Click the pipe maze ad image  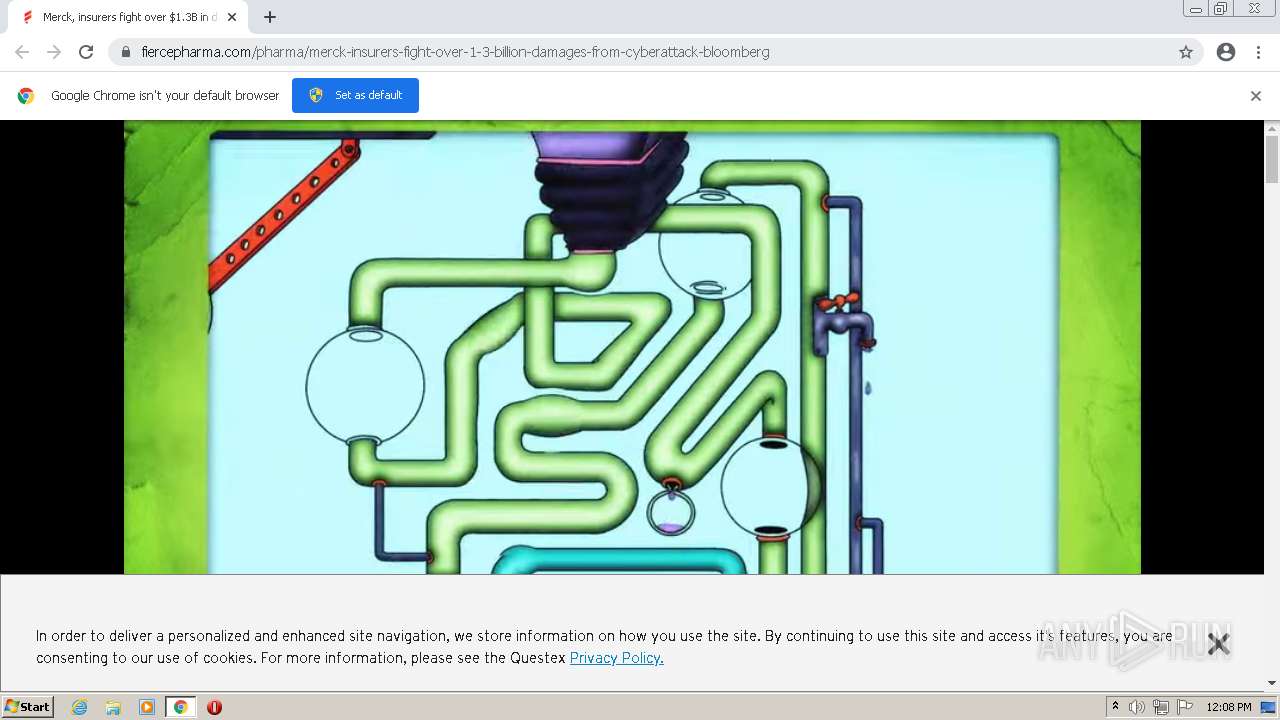(632, 347)
